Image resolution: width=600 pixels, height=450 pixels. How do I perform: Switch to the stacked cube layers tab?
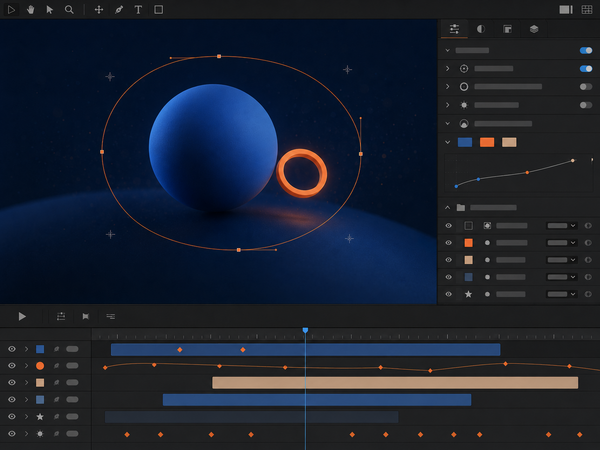[534, 29]
